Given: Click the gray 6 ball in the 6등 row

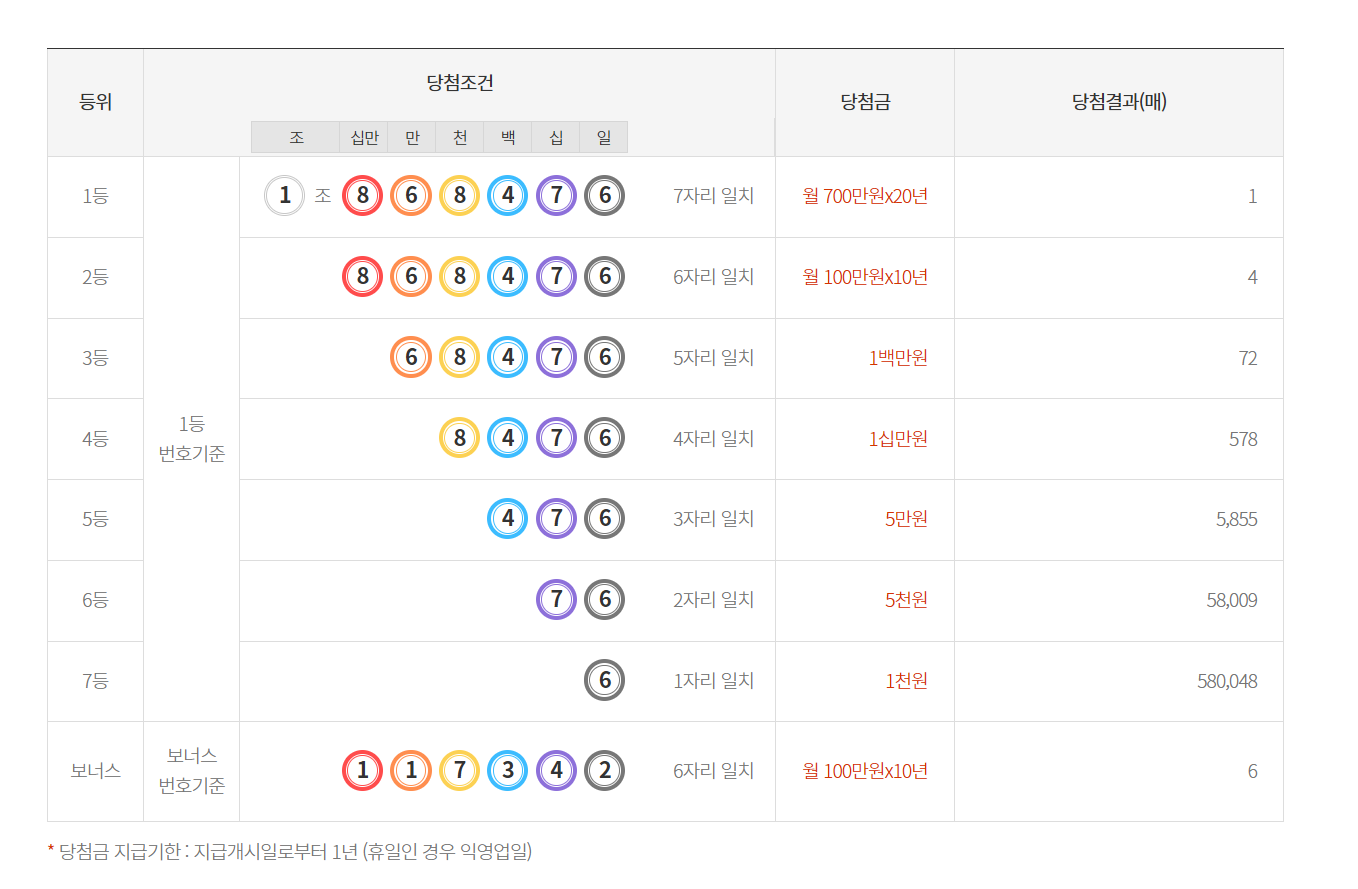Looking at the screenshot, I should coord(605,600).
